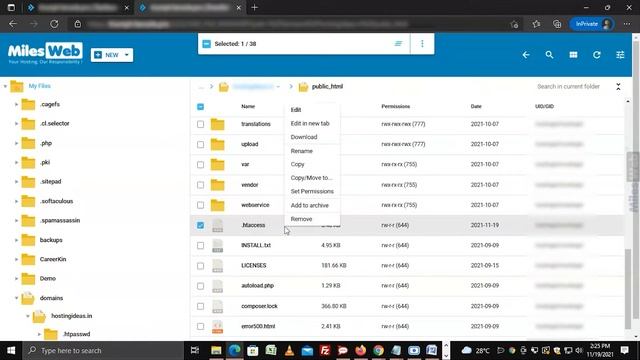Choose Add to archive menu entry
This screenshot has width=640, height=360.
point(309,205)
